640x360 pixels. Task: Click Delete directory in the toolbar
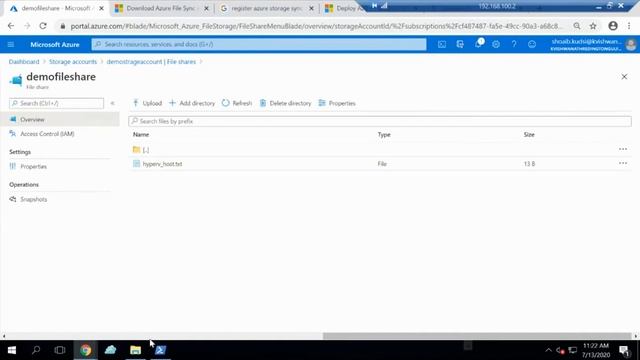[285, 103]
